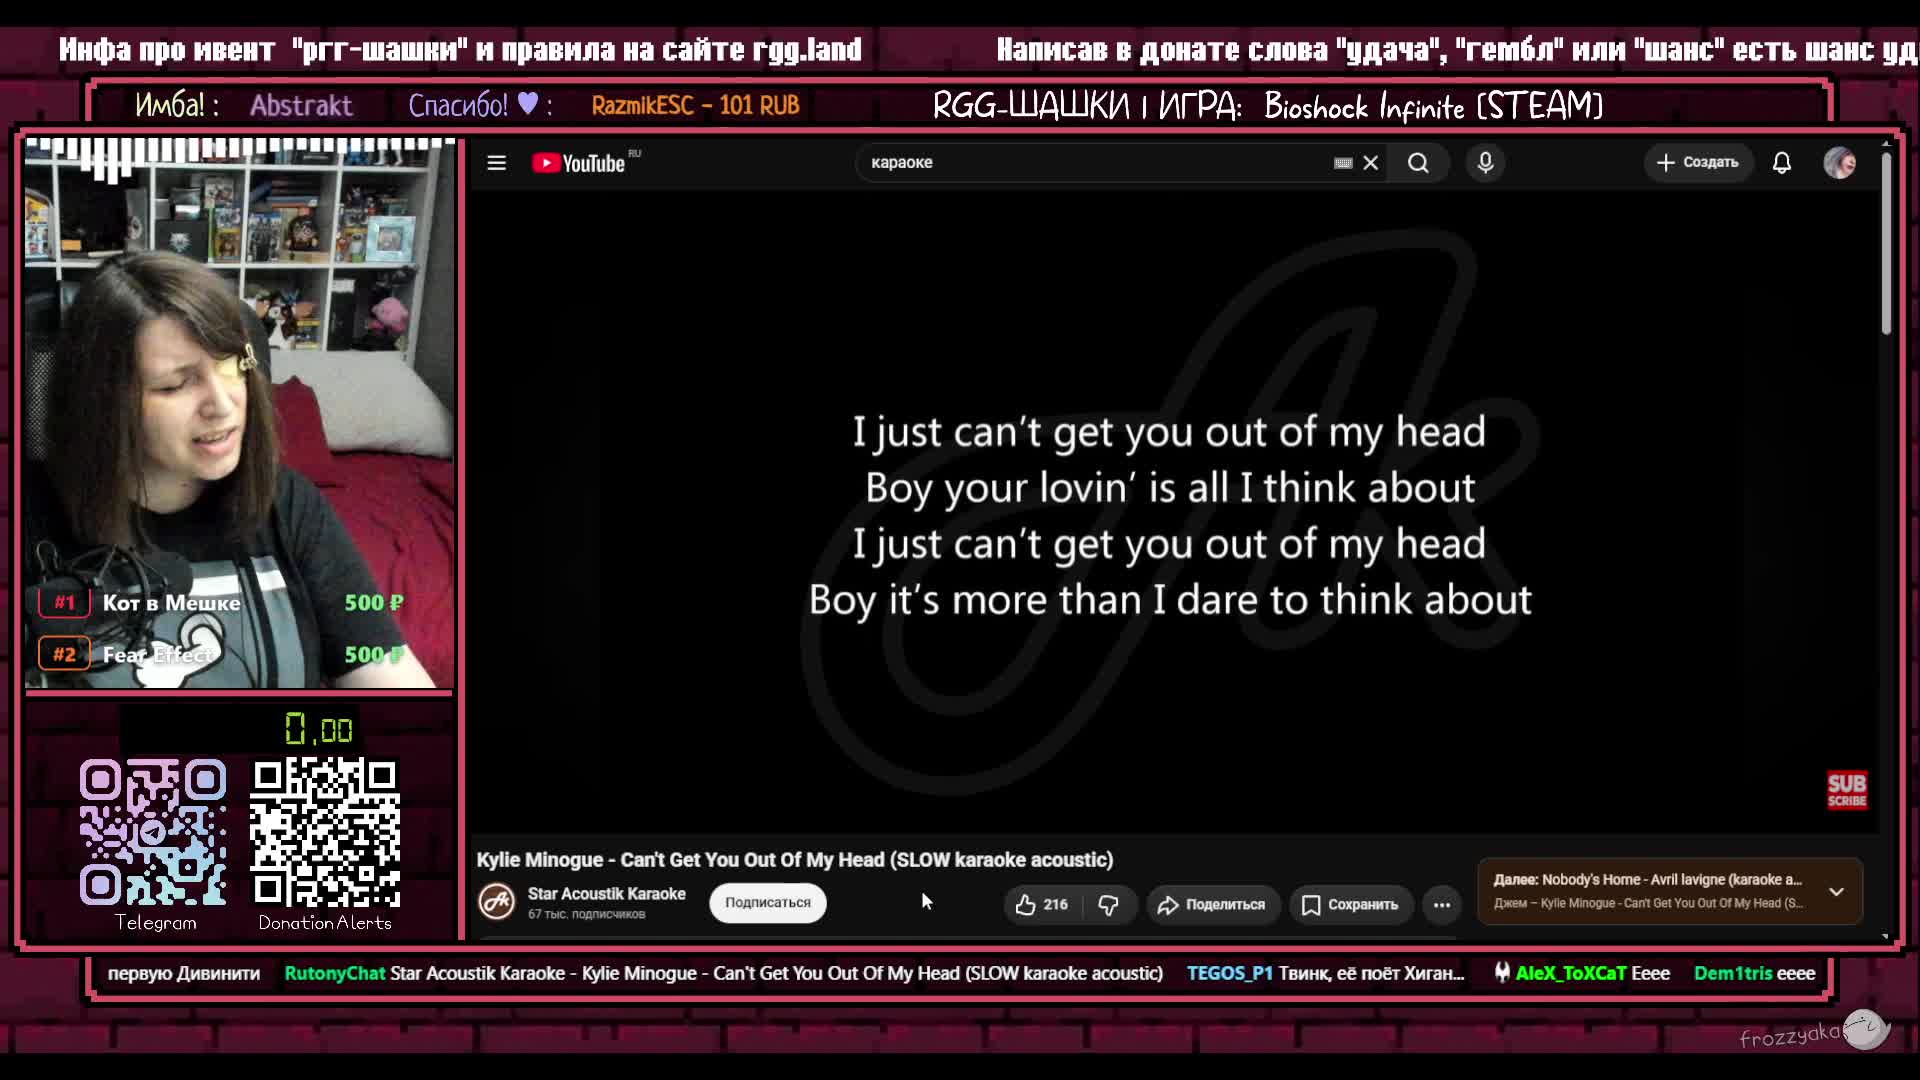This screenshot has height=1080, width=1920.
Task: Click 'Bioshock Infinite (STEAM)' game title text
Action: tap(1433, 105)
